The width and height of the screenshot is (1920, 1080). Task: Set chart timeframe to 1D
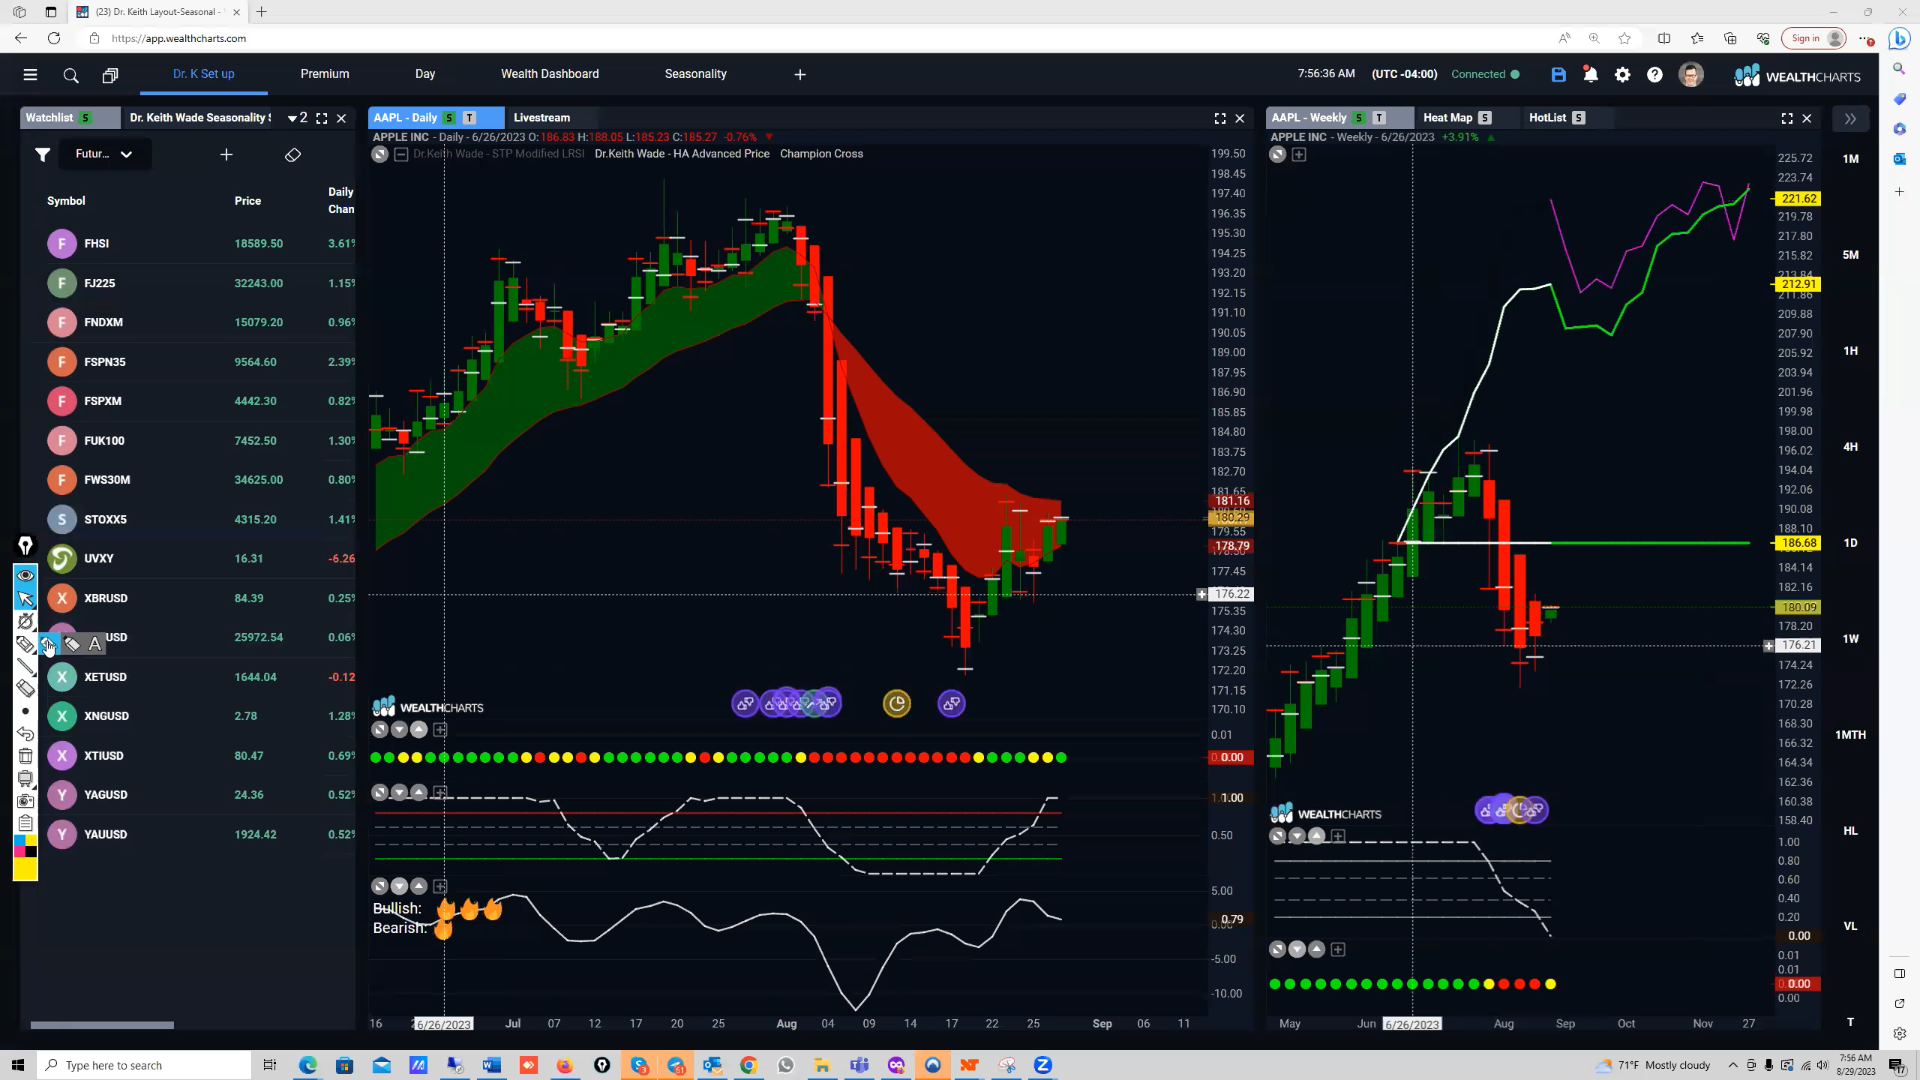click(x=1851, y=543)
